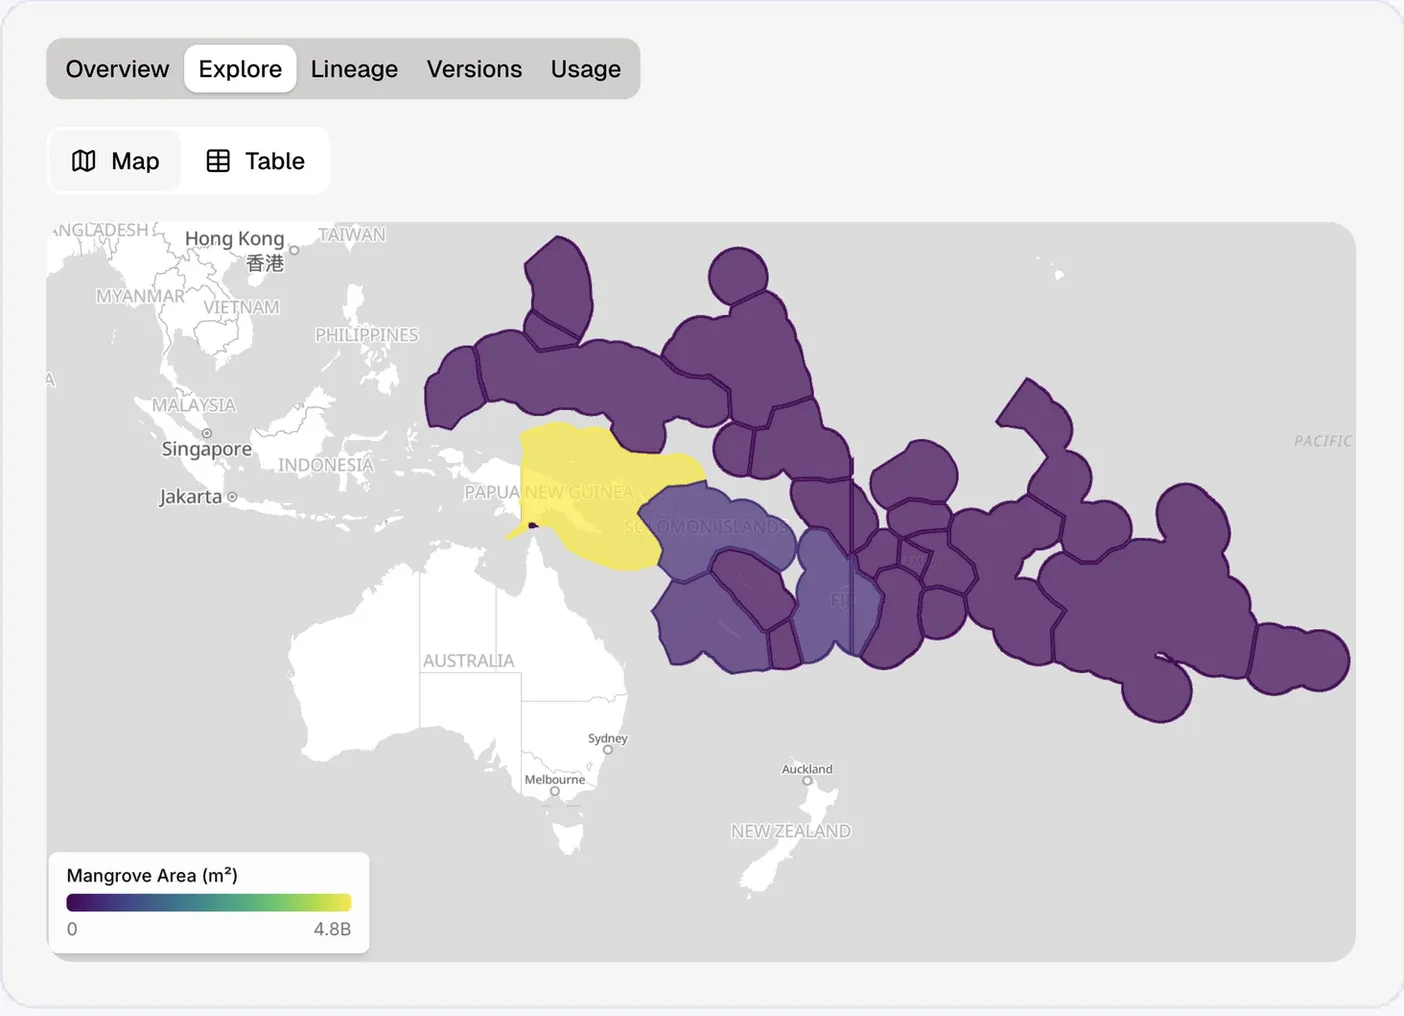The image size is (1404, 1016).
Task: Click the 4.8B legend maximum value
Action: click(x=332, y=929)
